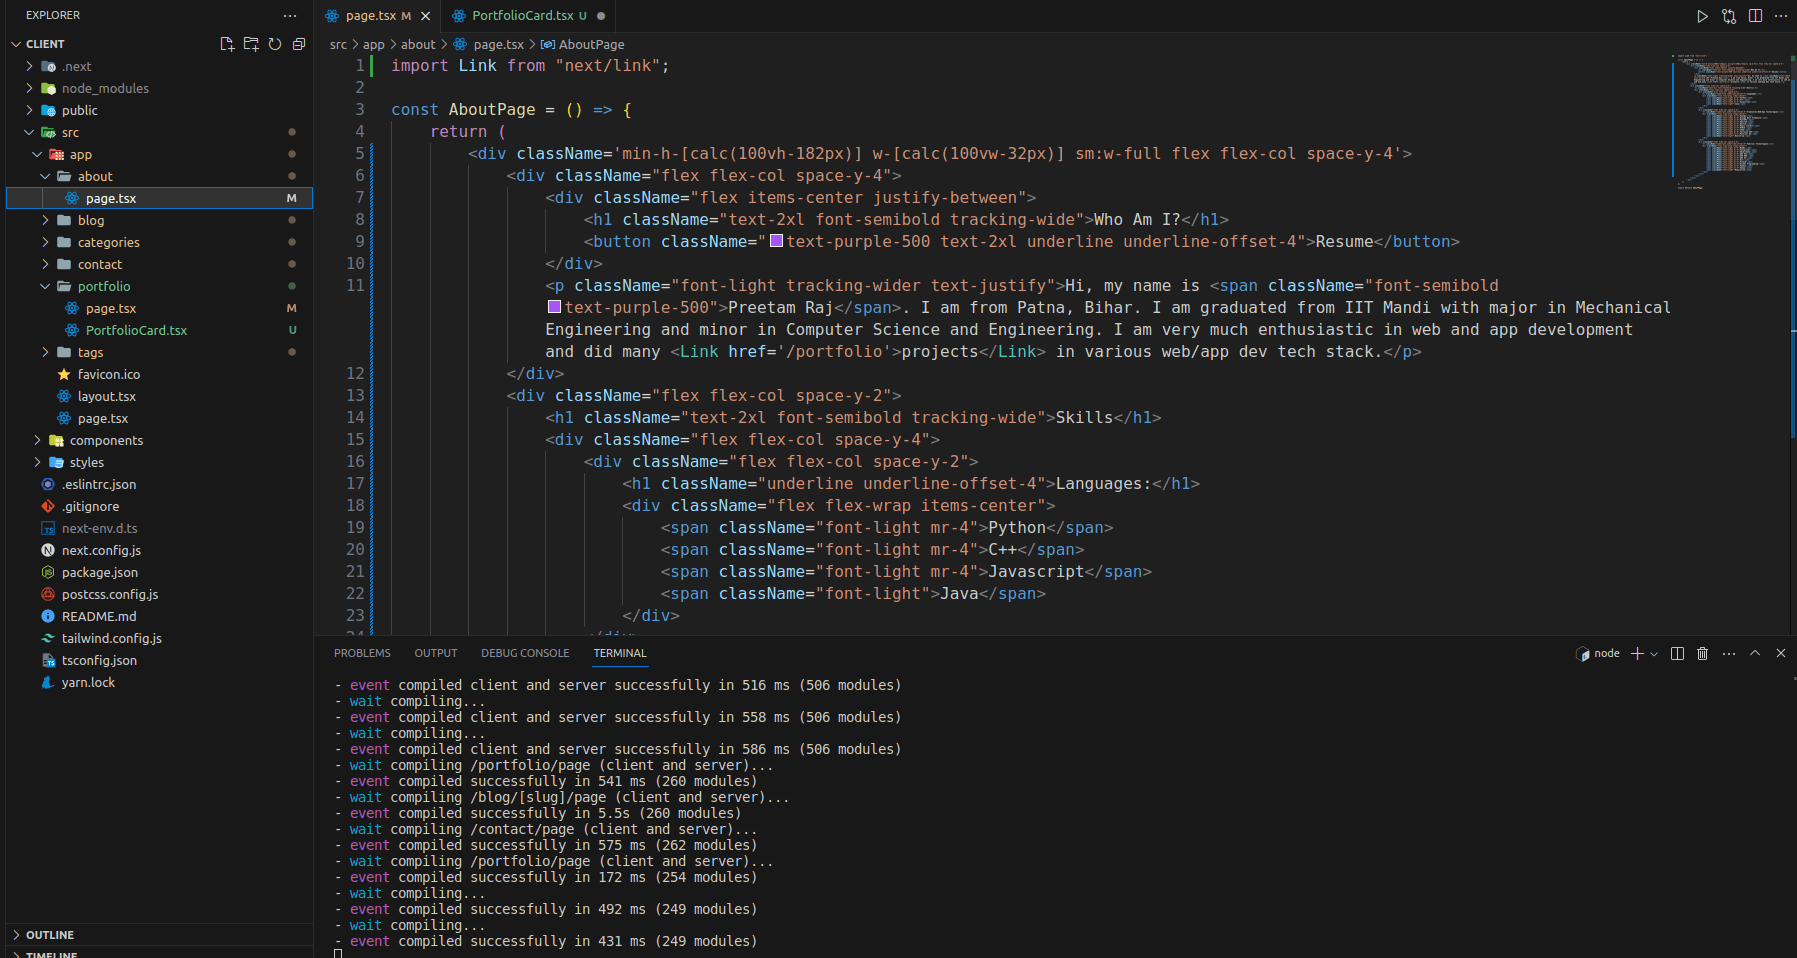Image resolution: width=1797 pixels, height=958 pixels.
Task: Open PortfolioCard.tsx in the file tree
Action: 136,330
